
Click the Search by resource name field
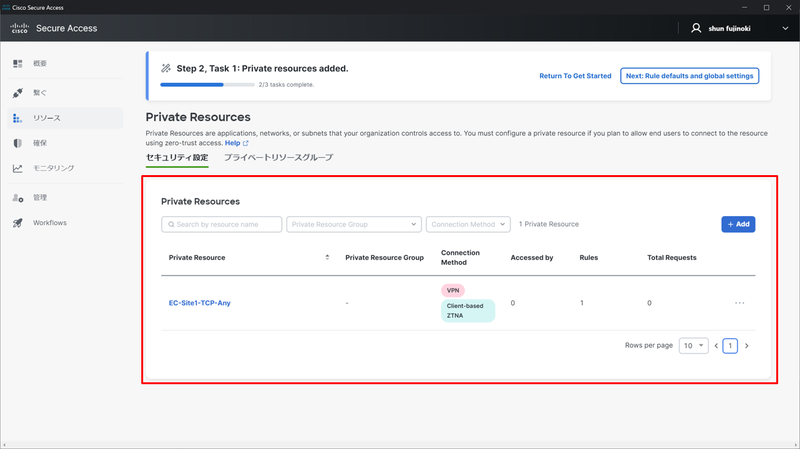pos(221,224)
